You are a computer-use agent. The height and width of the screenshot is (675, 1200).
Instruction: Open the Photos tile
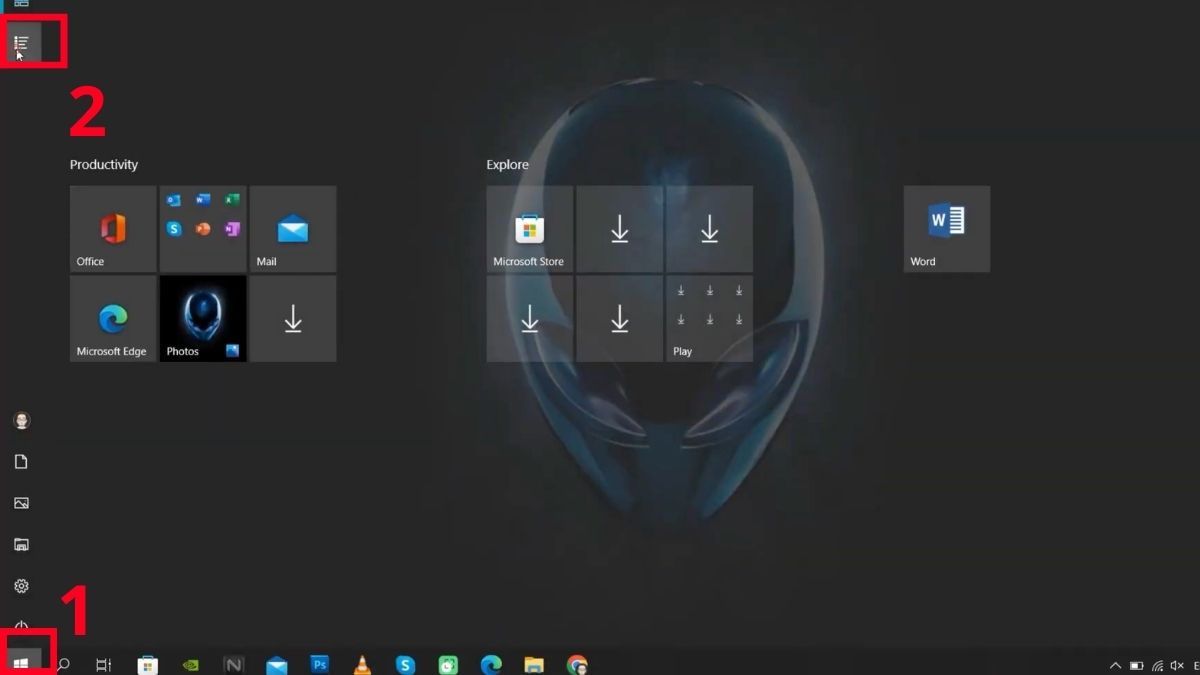(203, 319)
